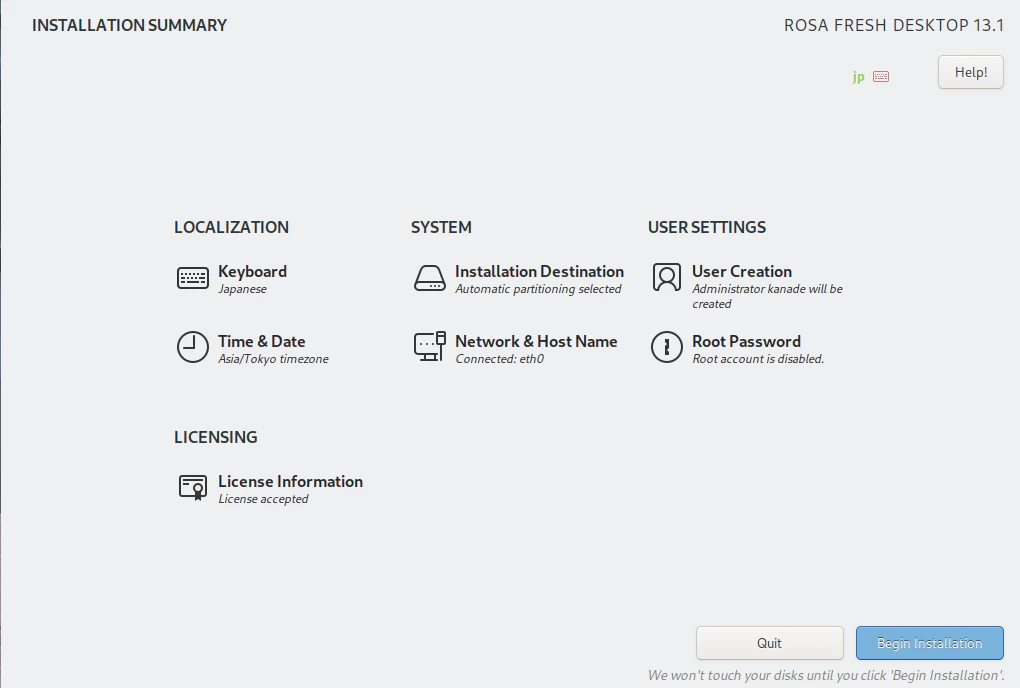Click 'Automatic partitioning selected' status text
The width and height of the screenshot is (1020, 688).
click(538, 289)
